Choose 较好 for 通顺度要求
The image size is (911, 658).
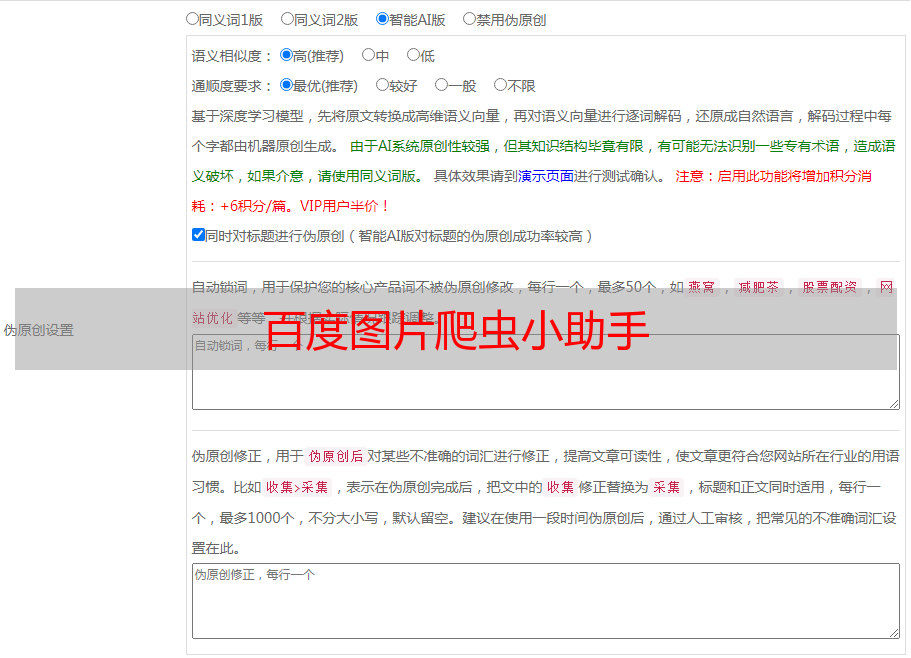click(x=382, y=86)
